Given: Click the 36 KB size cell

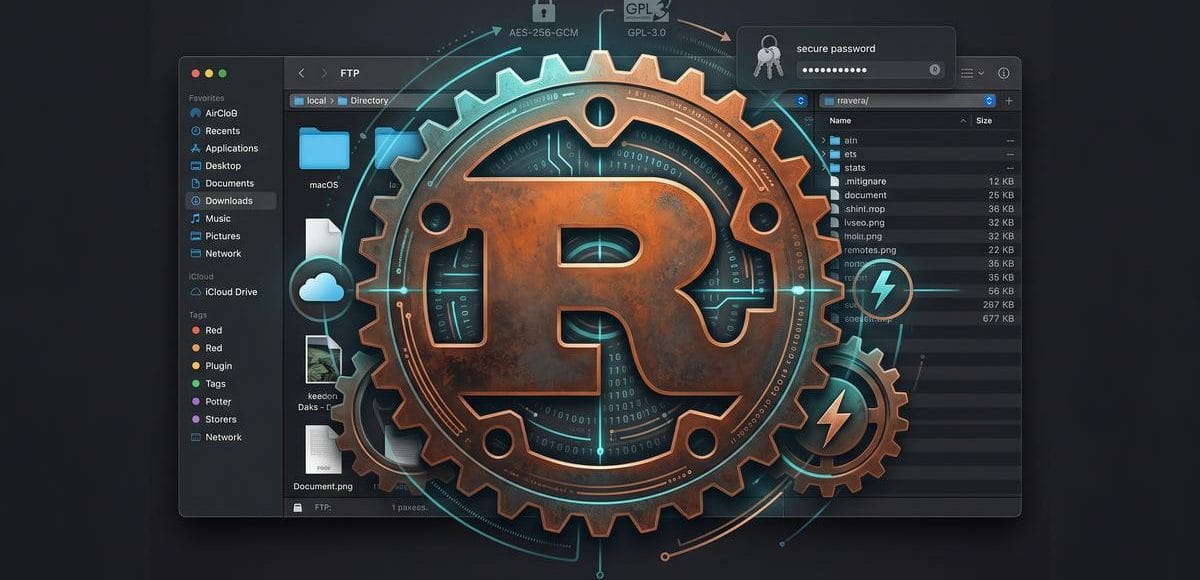Looking at the screenshot, I should [x=1001, y=208].
